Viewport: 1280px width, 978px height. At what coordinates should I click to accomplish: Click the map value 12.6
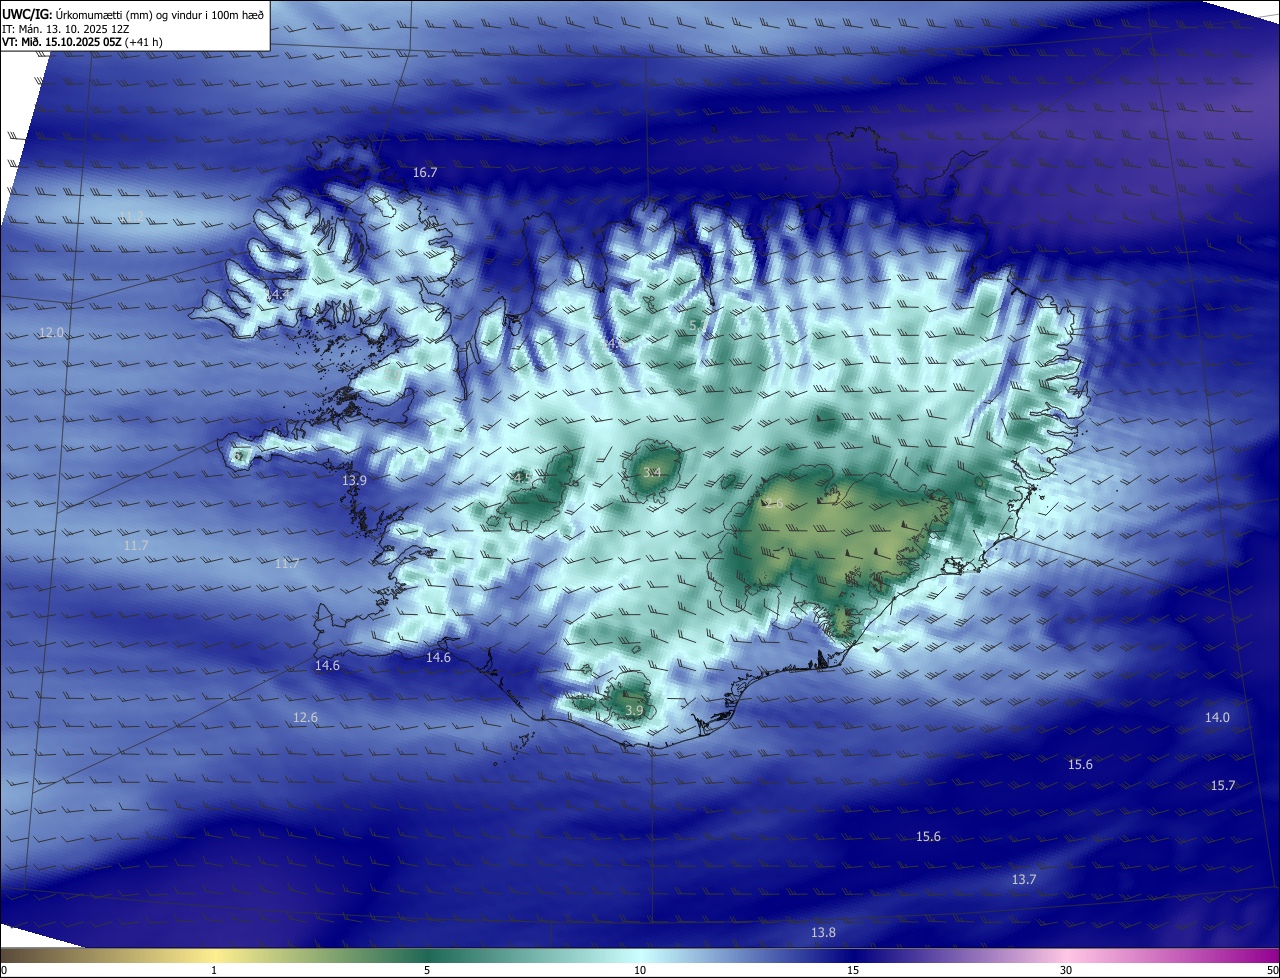(305, 718)
